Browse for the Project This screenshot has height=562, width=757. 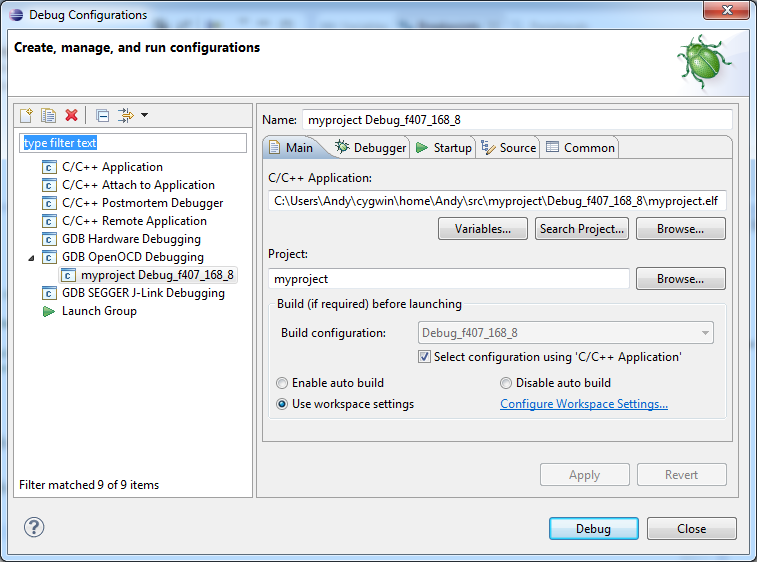pyautogui.click(x=681, y=279)
